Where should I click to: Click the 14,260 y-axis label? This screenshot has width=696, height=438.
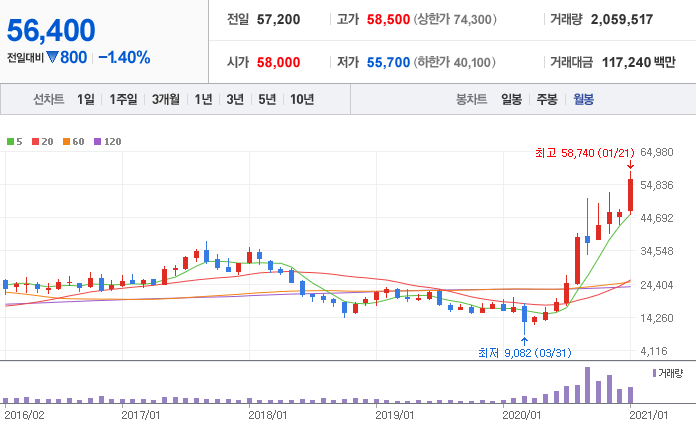656,318
